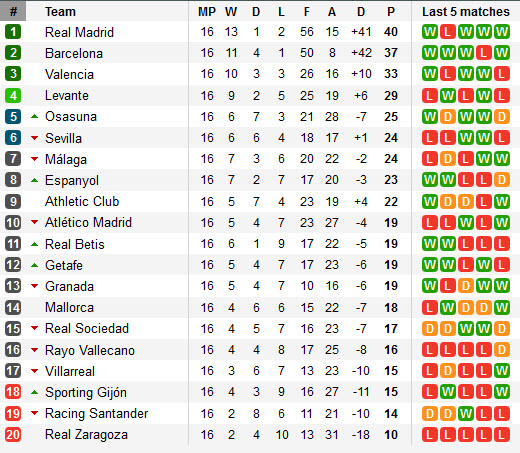The image size is (520, 453).
Task: Sort table by the MP column header
Action: [x=207, y=12]
